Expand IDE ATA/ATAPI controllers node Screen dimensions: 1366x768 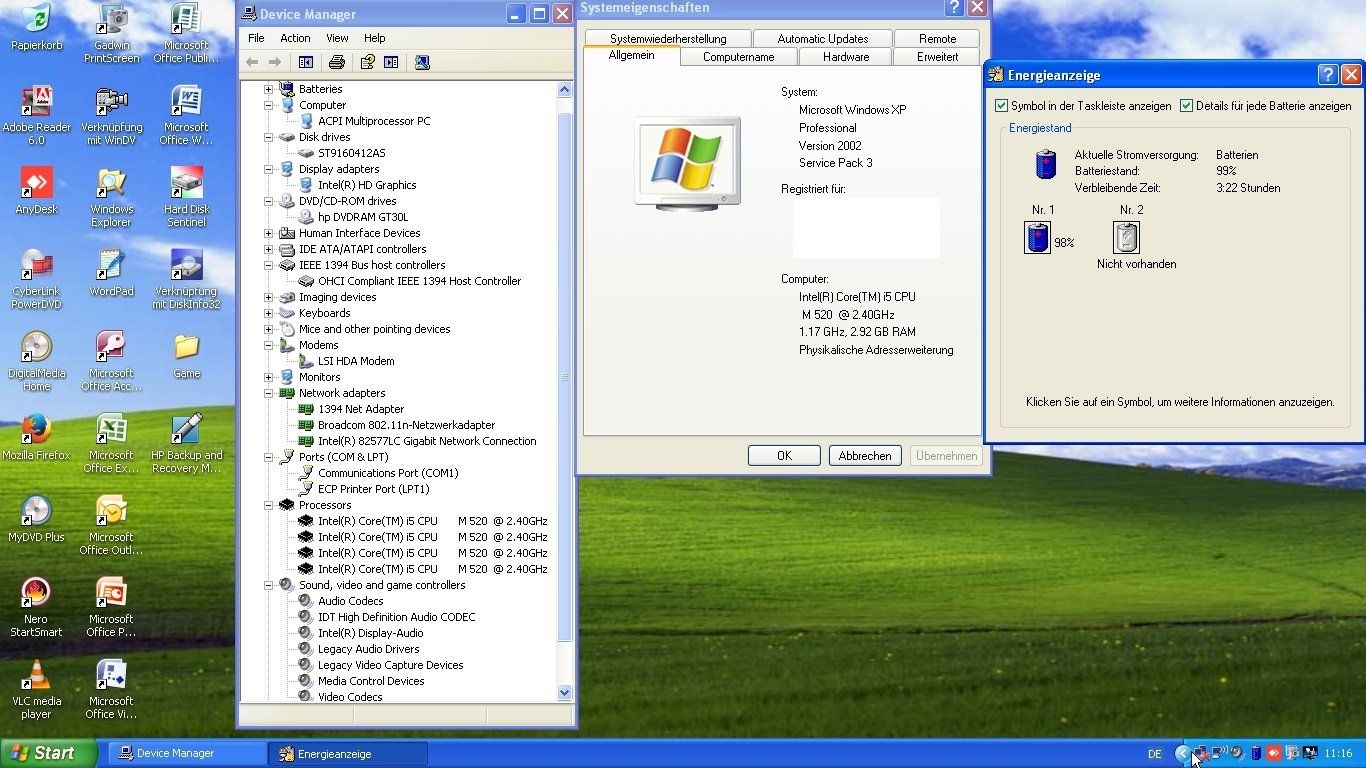click(x=268, y=249)
